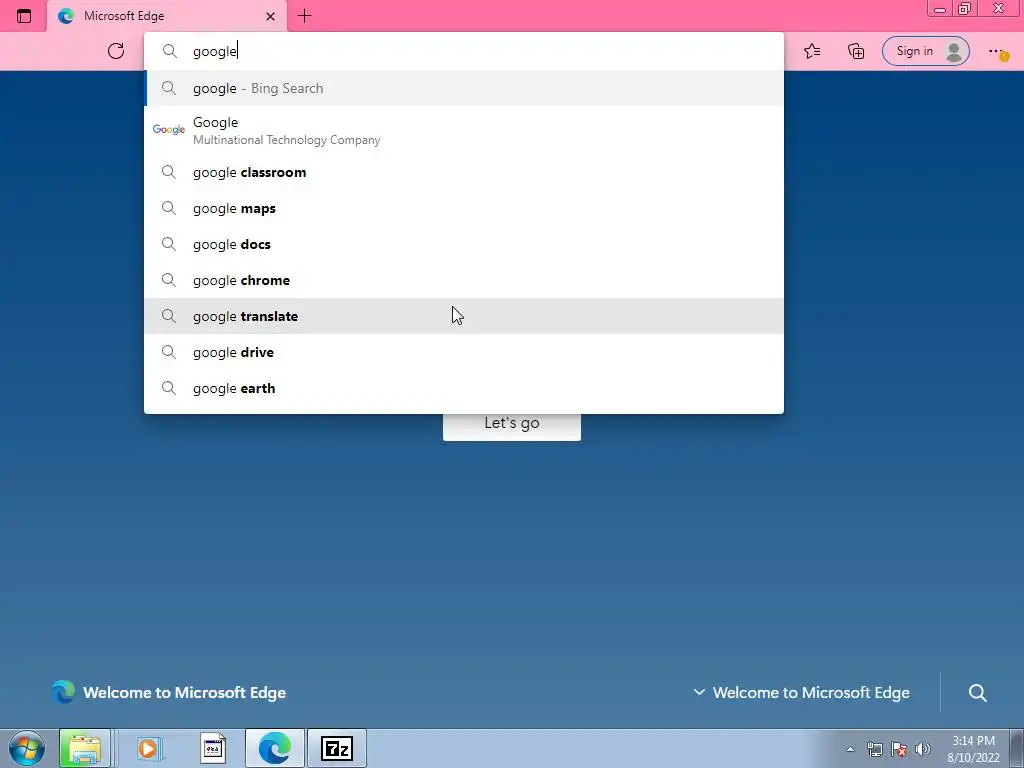Select google - Bing Search suggestion
This screenshot has height=768, width=1024.
[464, 88]
